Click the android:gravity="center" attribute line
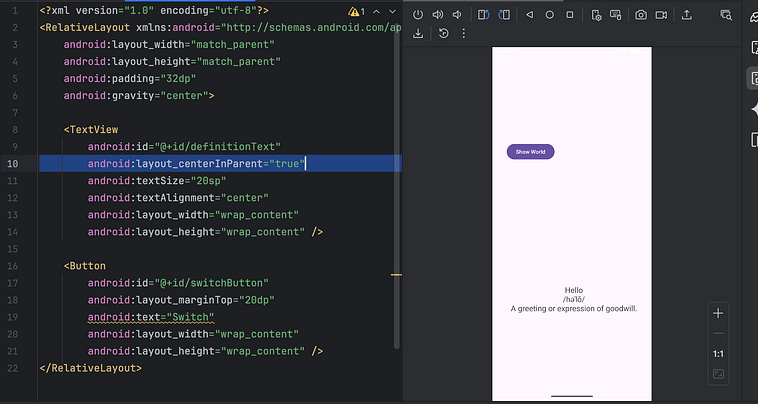758x404 pixels. 139,96
